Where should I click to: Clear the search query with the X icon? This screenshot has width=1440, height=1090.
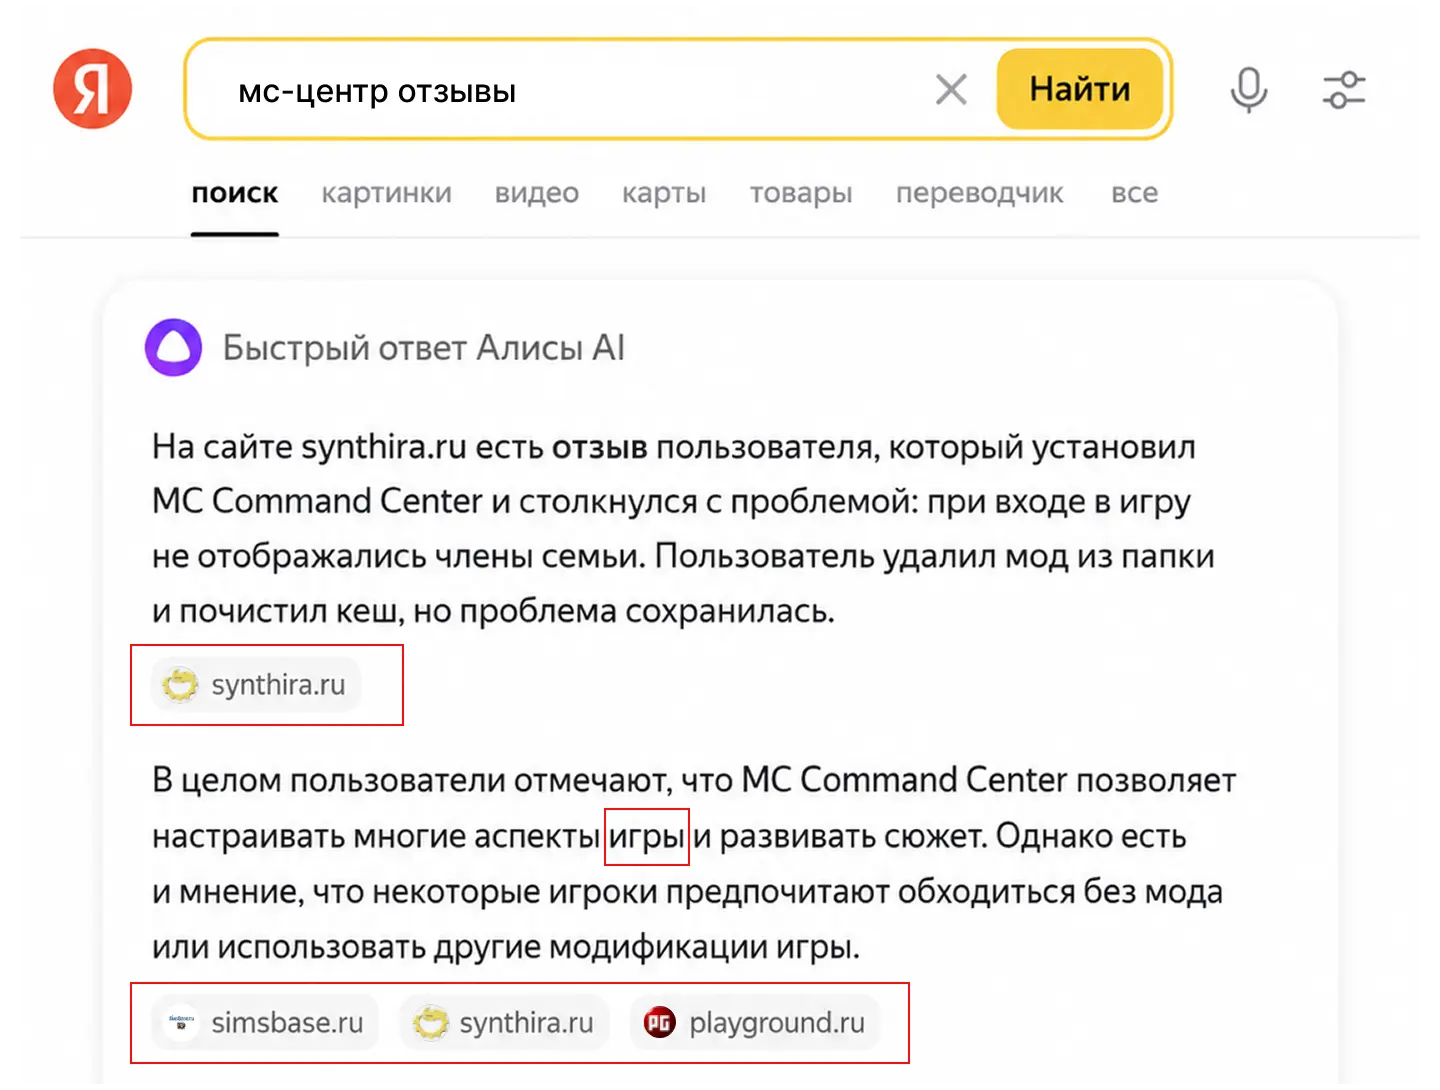951,89
